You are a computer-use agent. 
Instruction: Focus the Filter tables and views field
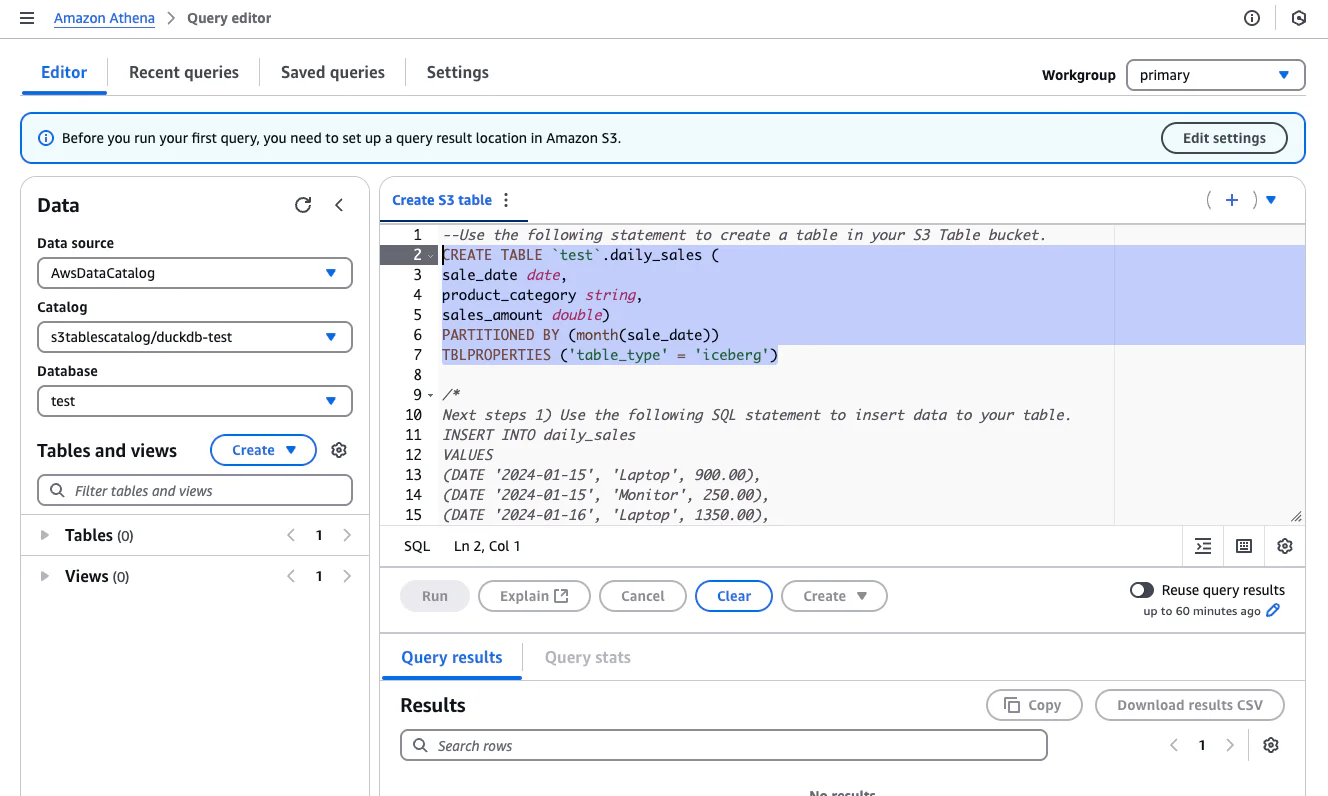(x=195, y=490)
